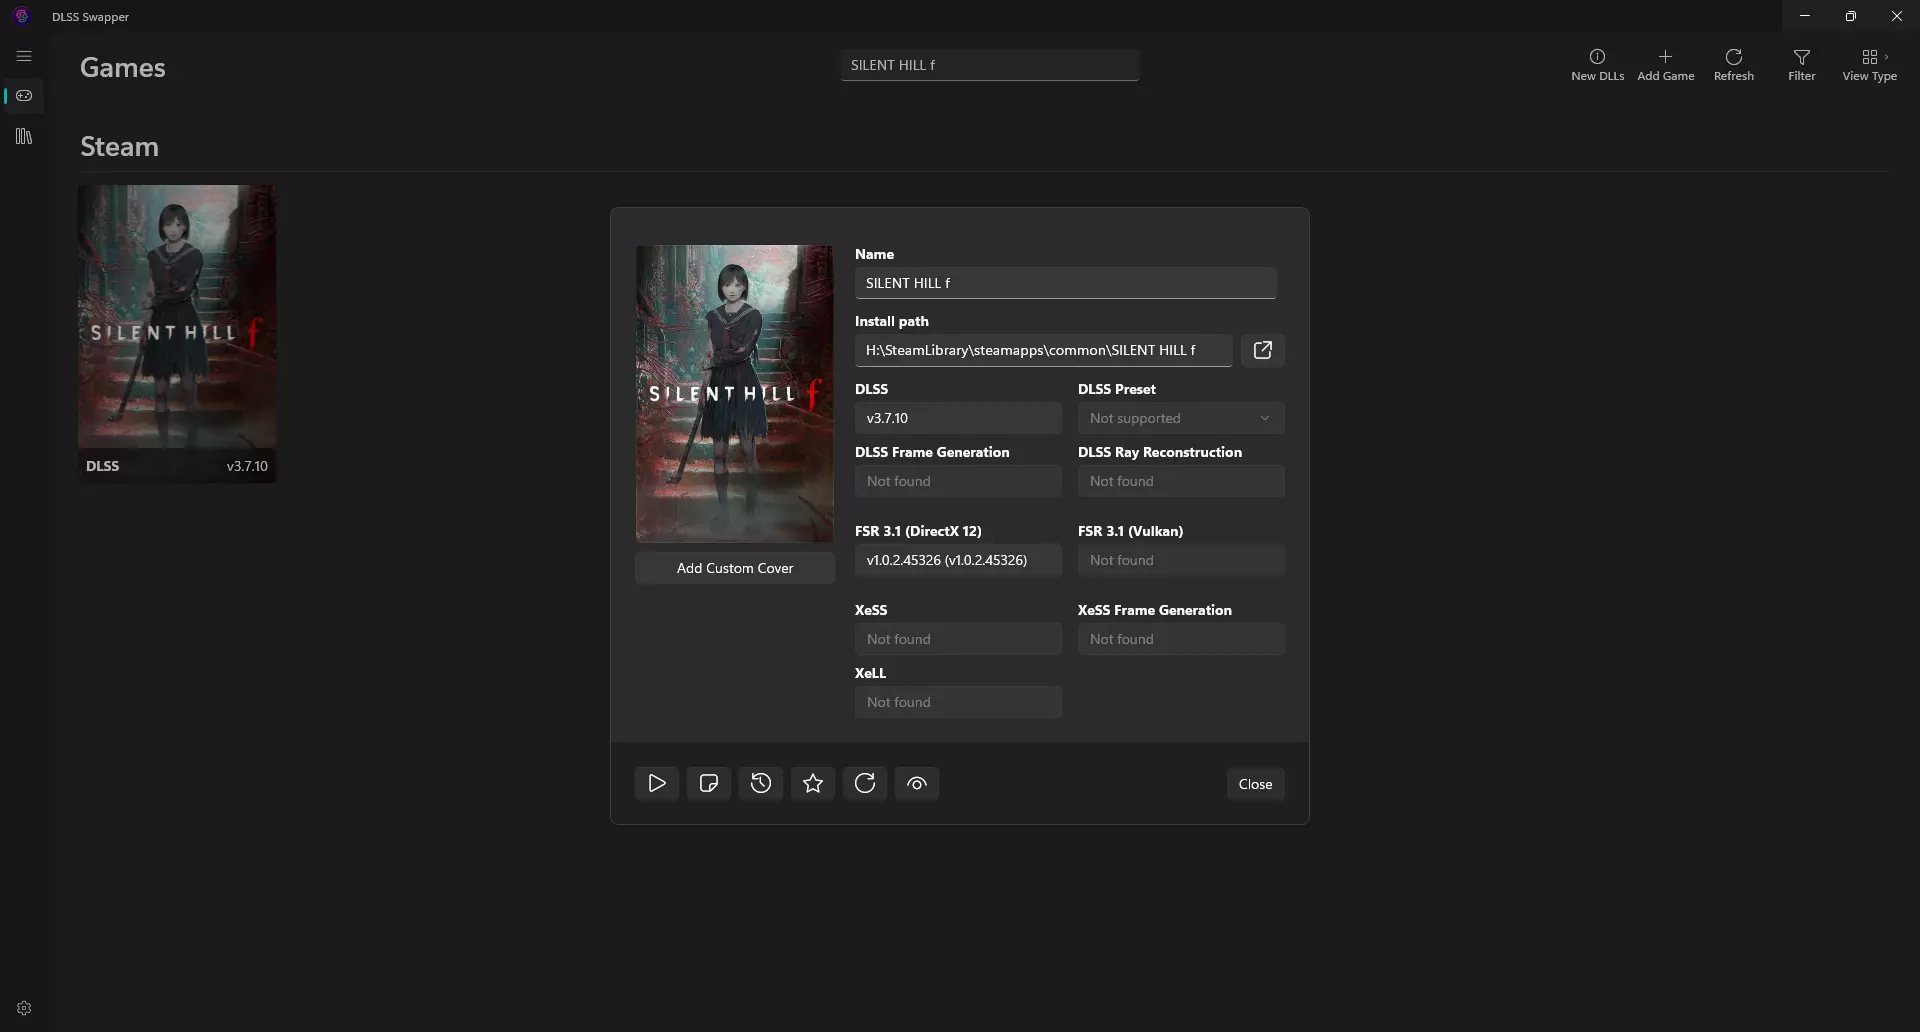Image resolution: width=1920 pixels, height=1032 pixels.
Task: Click the XeSS Not found field
Action: pyautogui.click(x=957, y=639)
